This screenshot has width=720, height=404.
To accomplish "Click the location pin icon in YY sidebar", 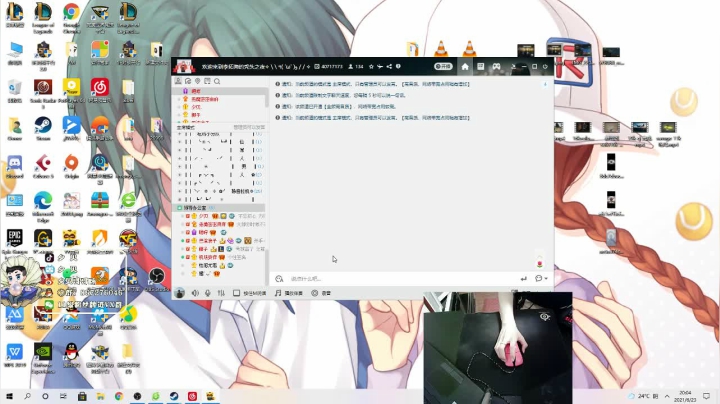I will click(x=197, y=81).
